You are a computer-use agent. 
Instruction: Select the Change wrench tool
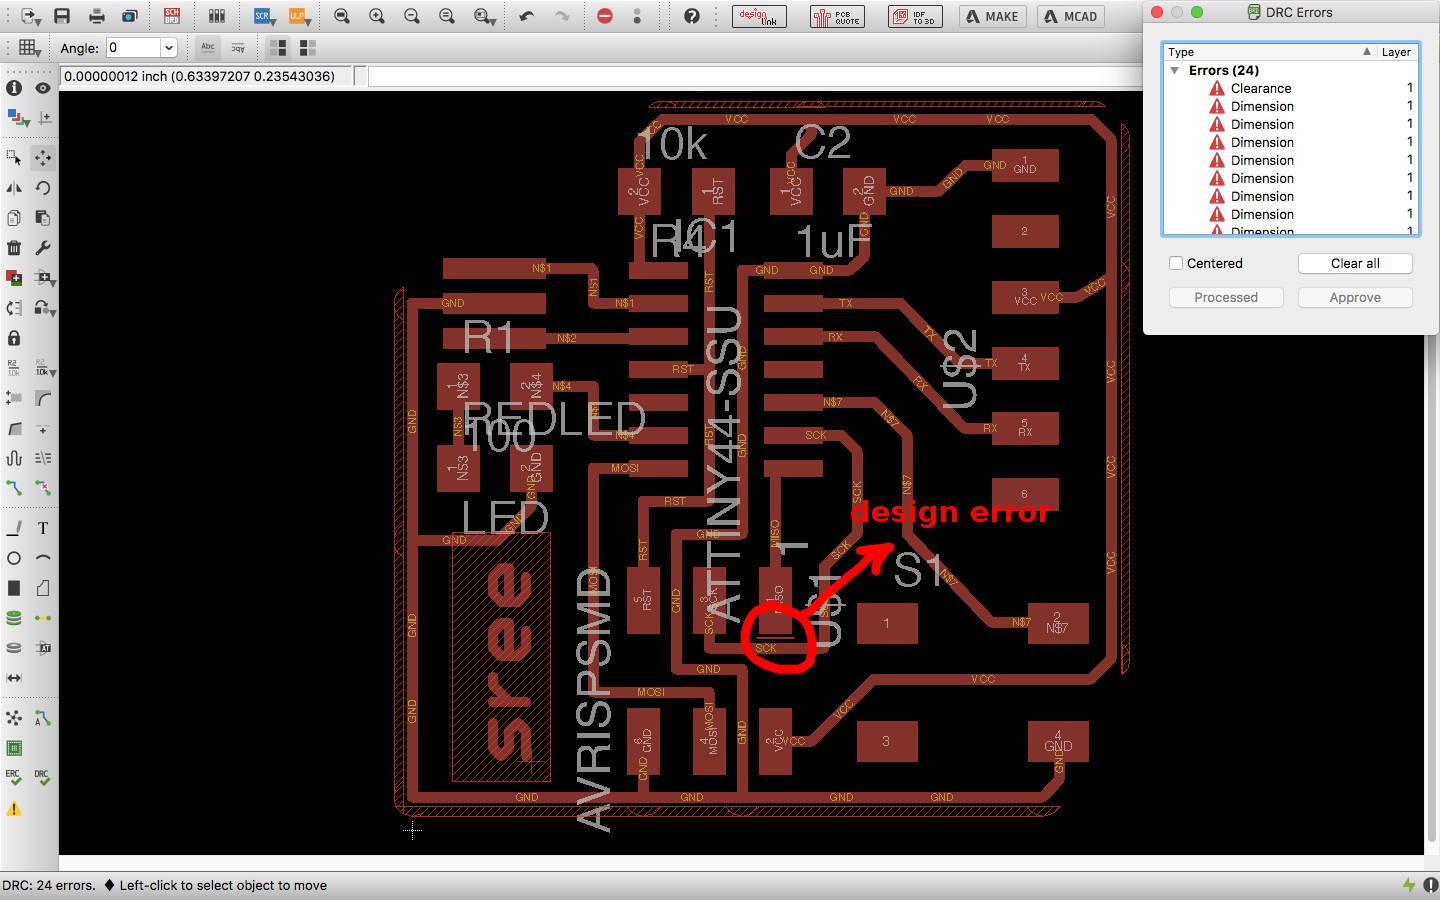point(43,248)
